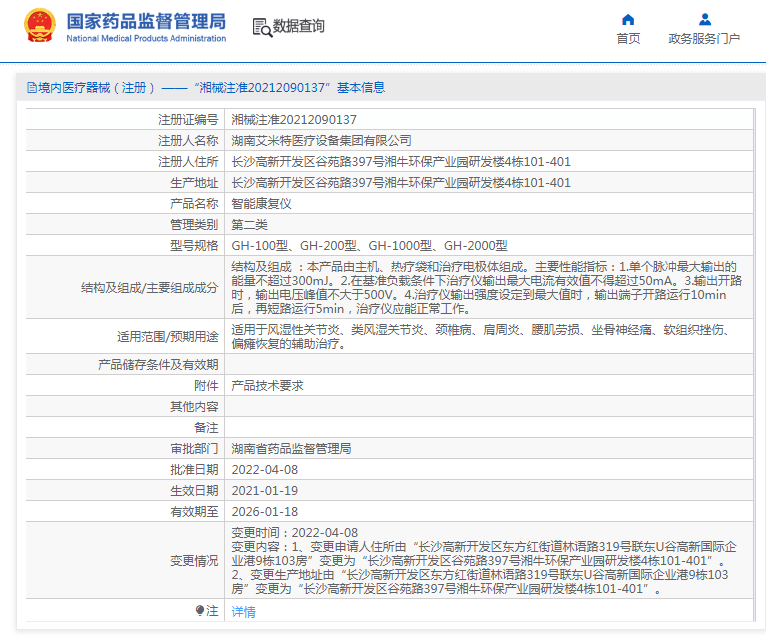
Task: Click the label 注册人名称
Action: (188, 141)
